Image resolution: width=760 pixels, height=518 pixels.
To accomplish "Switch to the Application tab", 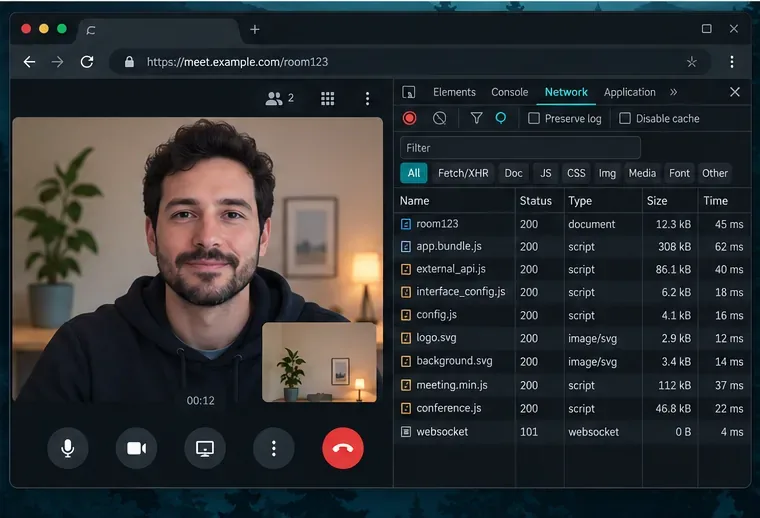I will click(x=630, y=92).
